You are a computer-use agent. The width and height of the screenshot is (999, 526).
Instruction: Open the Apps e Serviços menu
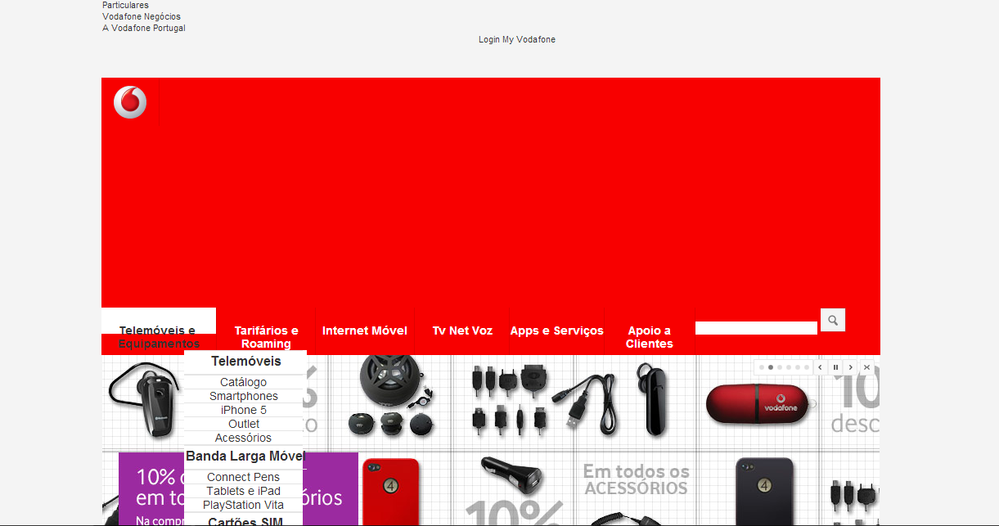coord(556,331)
